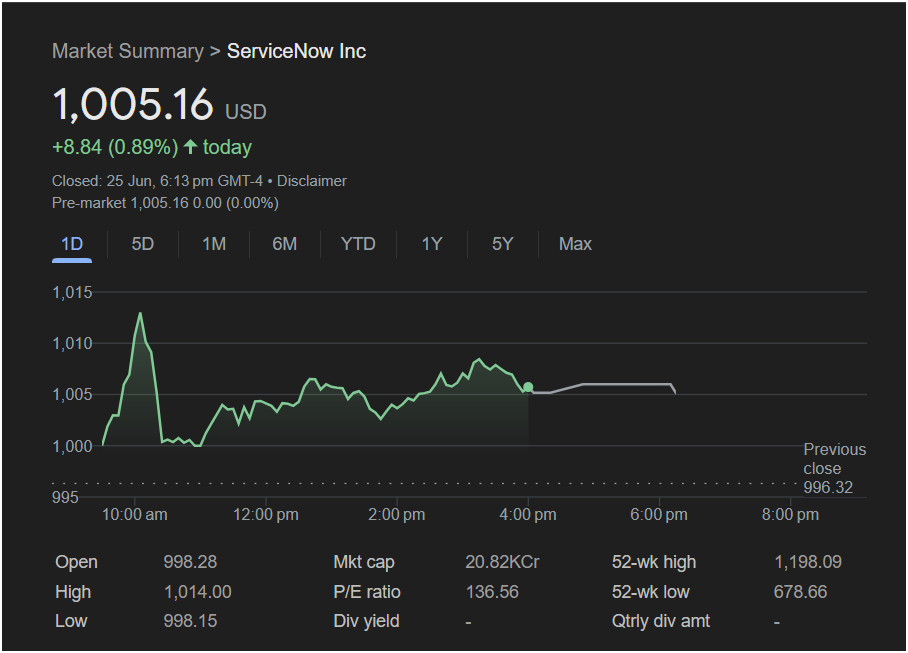Click the 52-wk high label
This screenshot has width=908, height=653.
coord(654,562)
